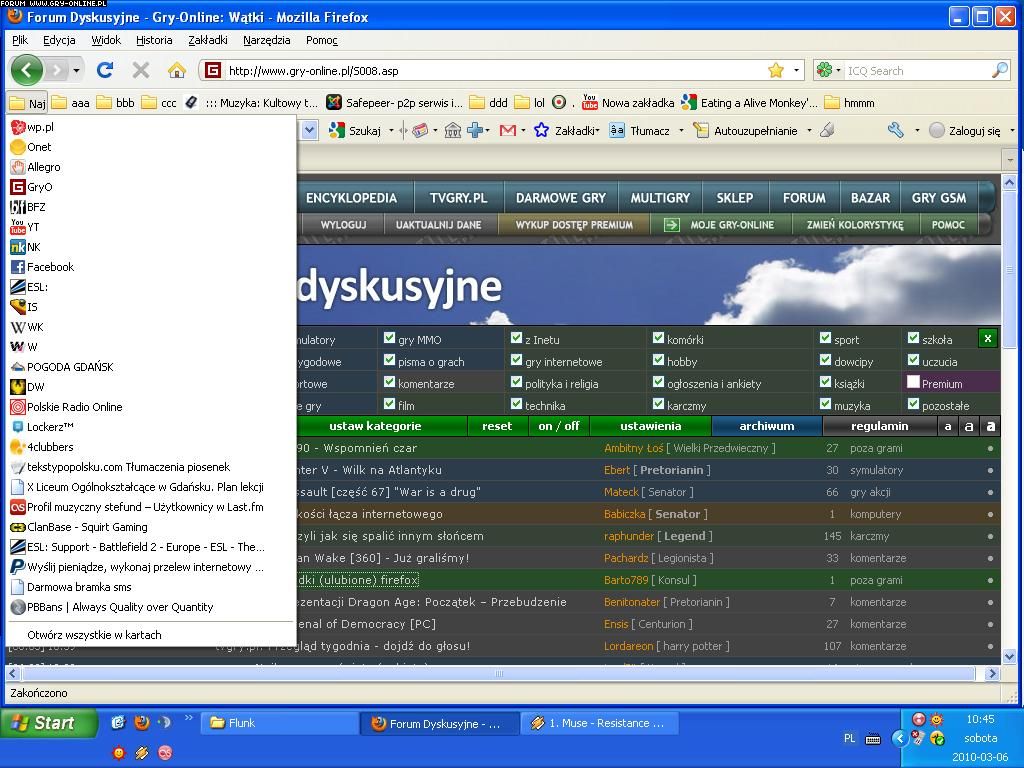Click the bookmark star in address bar
Viewport: 1024px width, 768px height.
coord(776,70)
